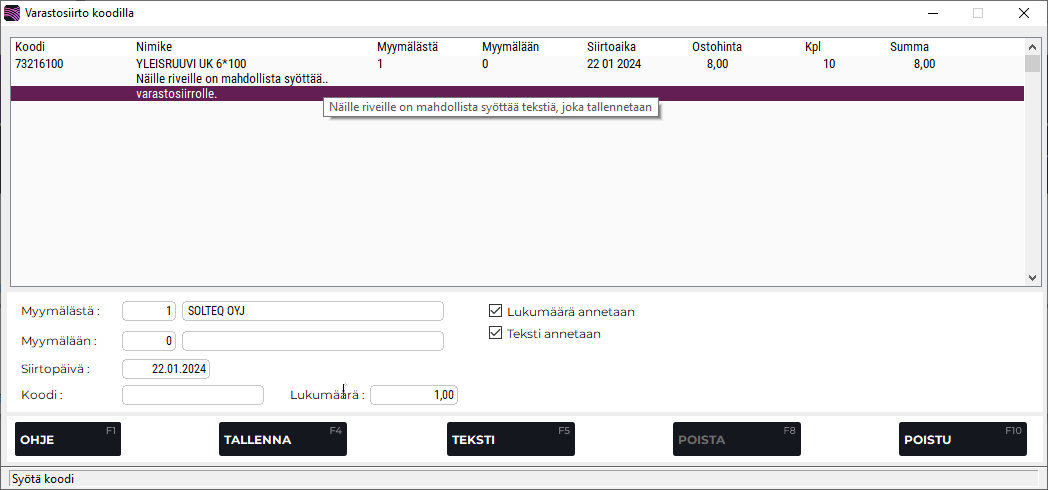1048x490 pixels.
Task: Click the POISTU exit button
Action: [x=962, y=439]
